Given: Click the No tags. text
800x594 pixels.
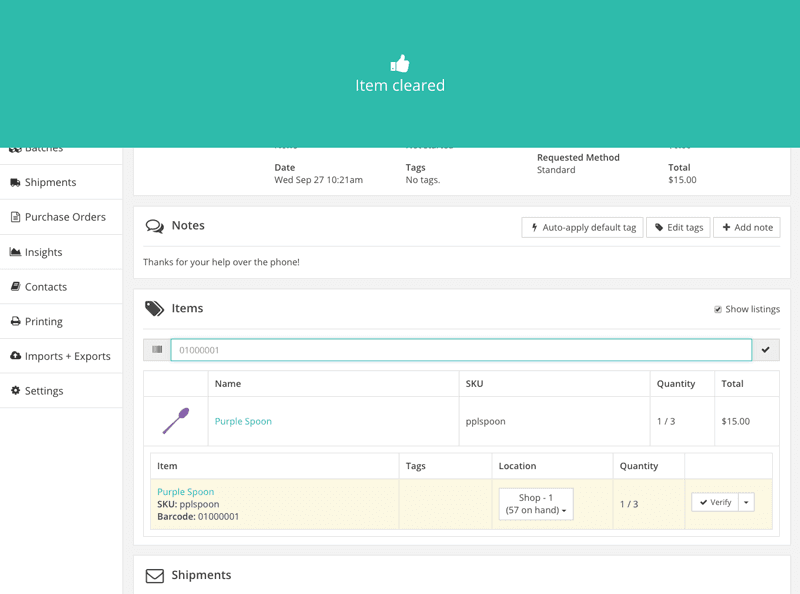Looking at the screenshot, I should 422,180.
